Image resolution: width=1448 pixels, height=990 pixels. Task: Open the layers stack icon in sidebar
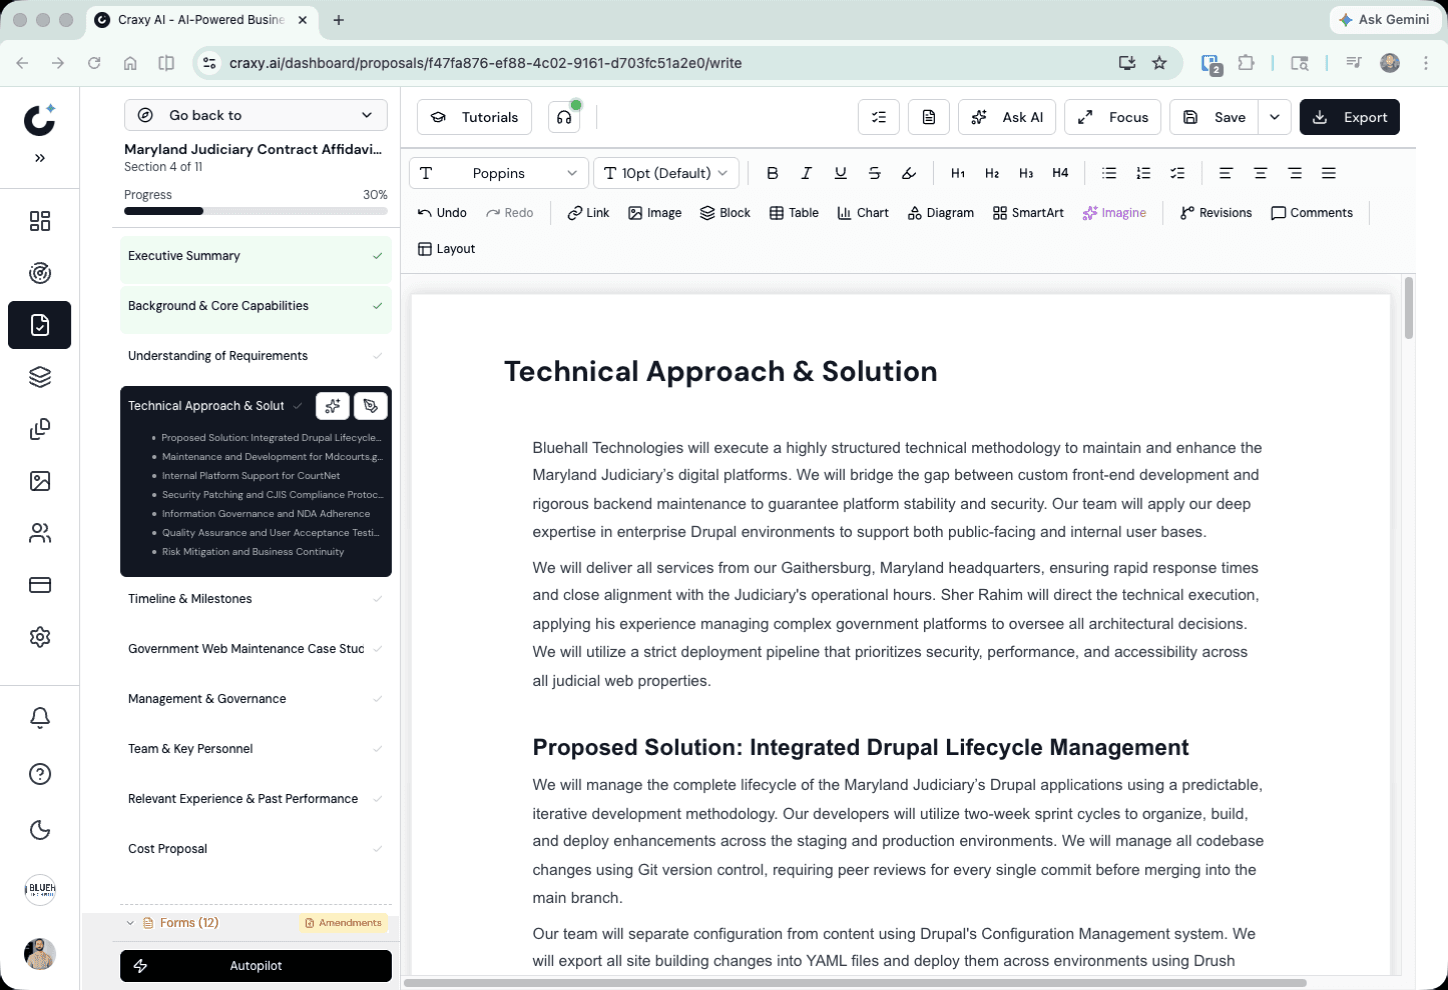40,377
